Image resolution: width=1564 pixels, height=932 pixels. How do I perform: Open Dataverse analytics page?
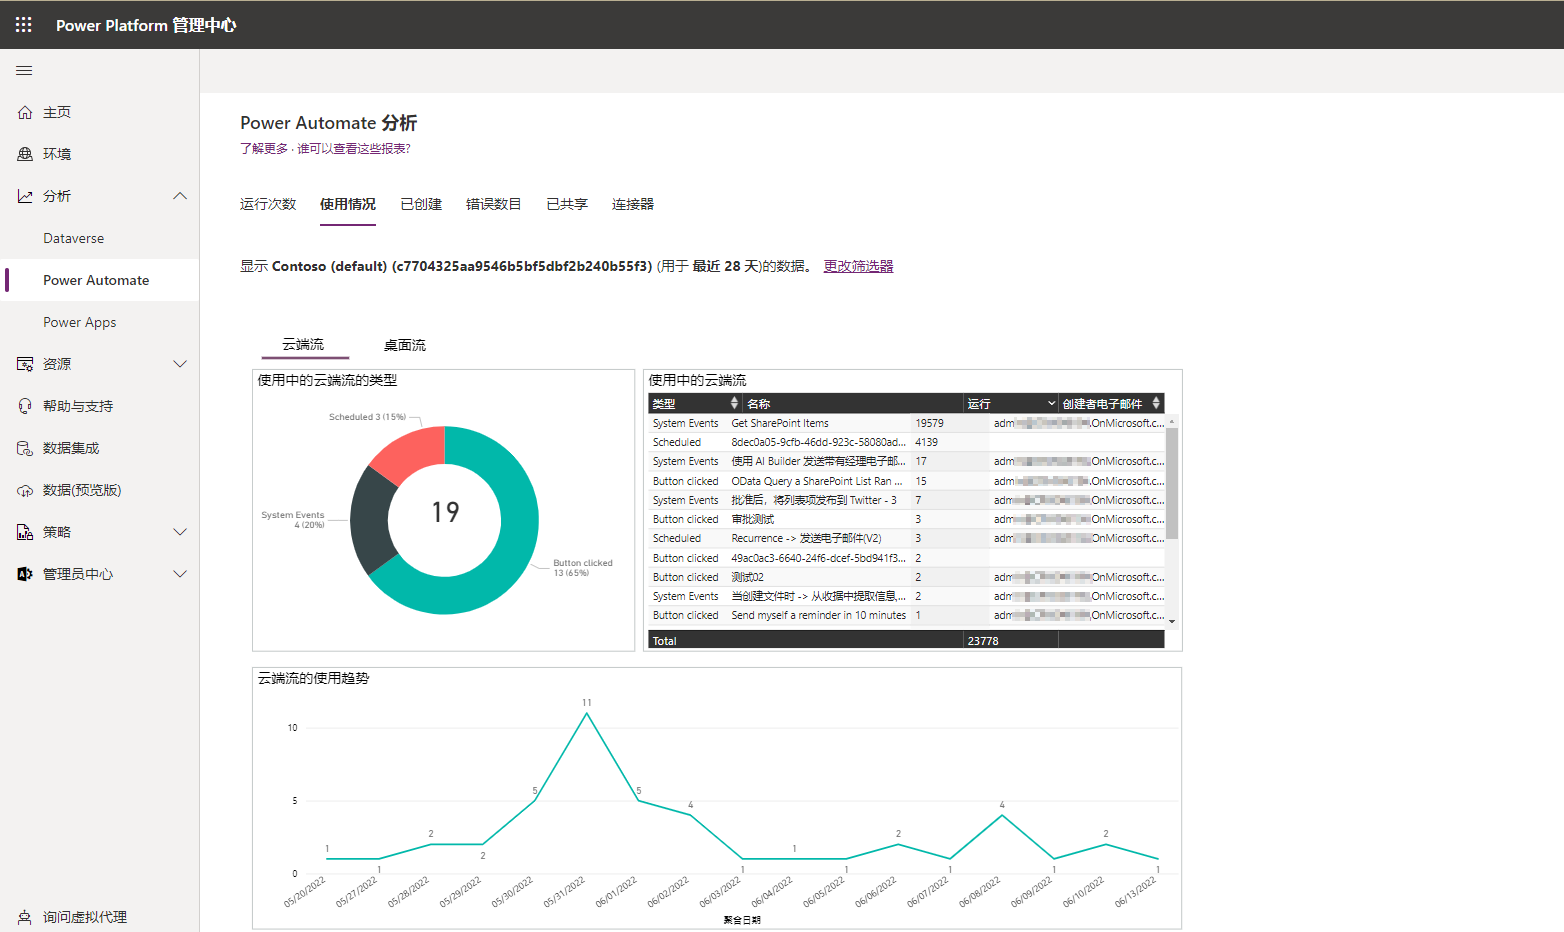pos(74,238)
